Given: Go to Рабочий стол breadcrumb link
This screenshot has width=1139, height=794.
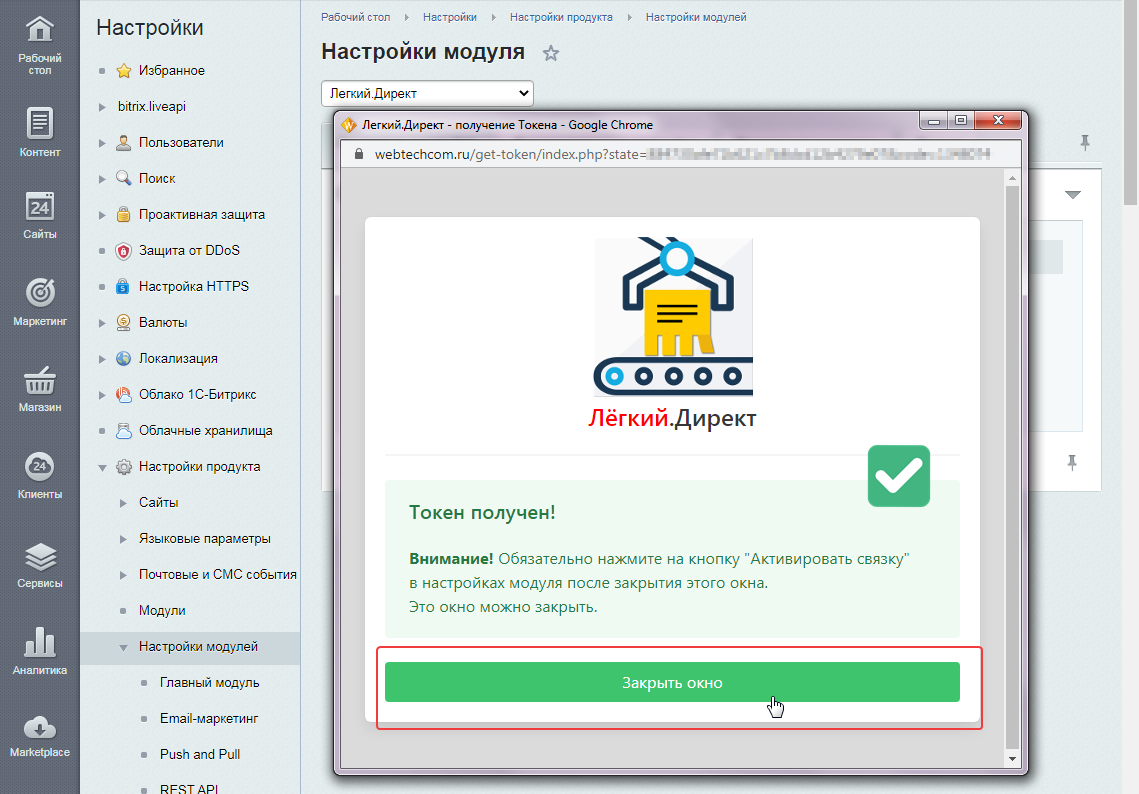Looking at the screenshot, I should click(x=355, y=17).
